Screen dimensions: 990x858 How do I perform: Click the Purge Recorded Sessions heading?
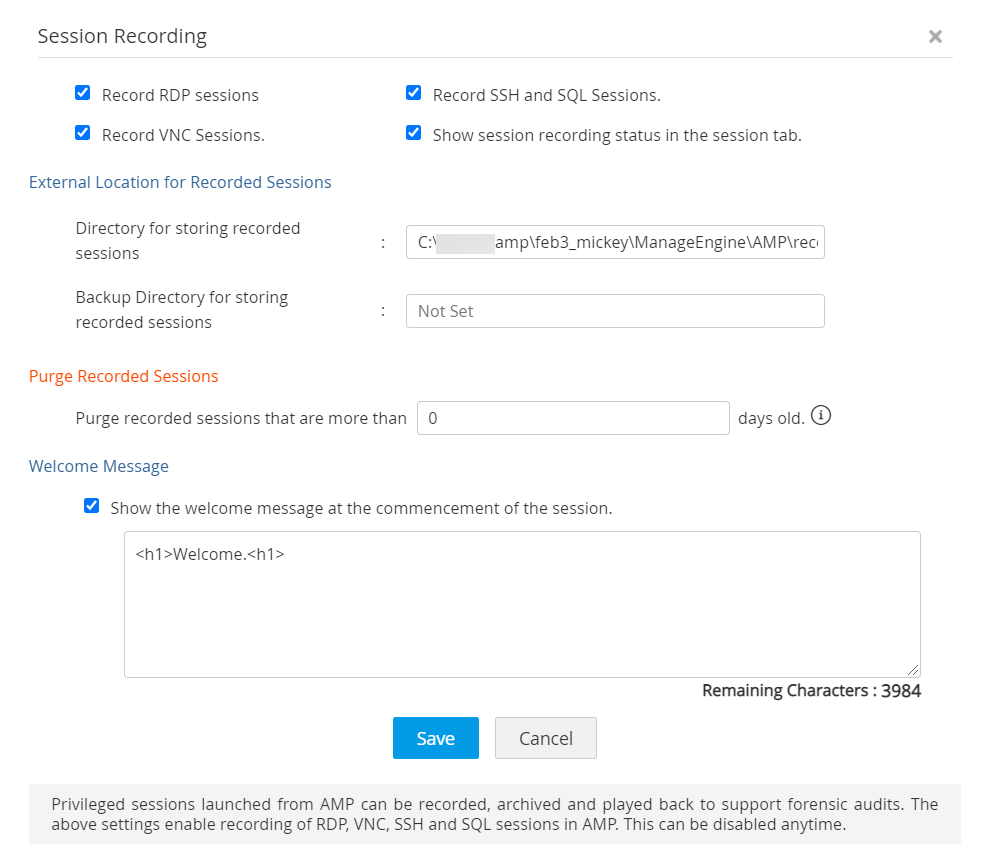pyautogui.click(x=124, y=376)
